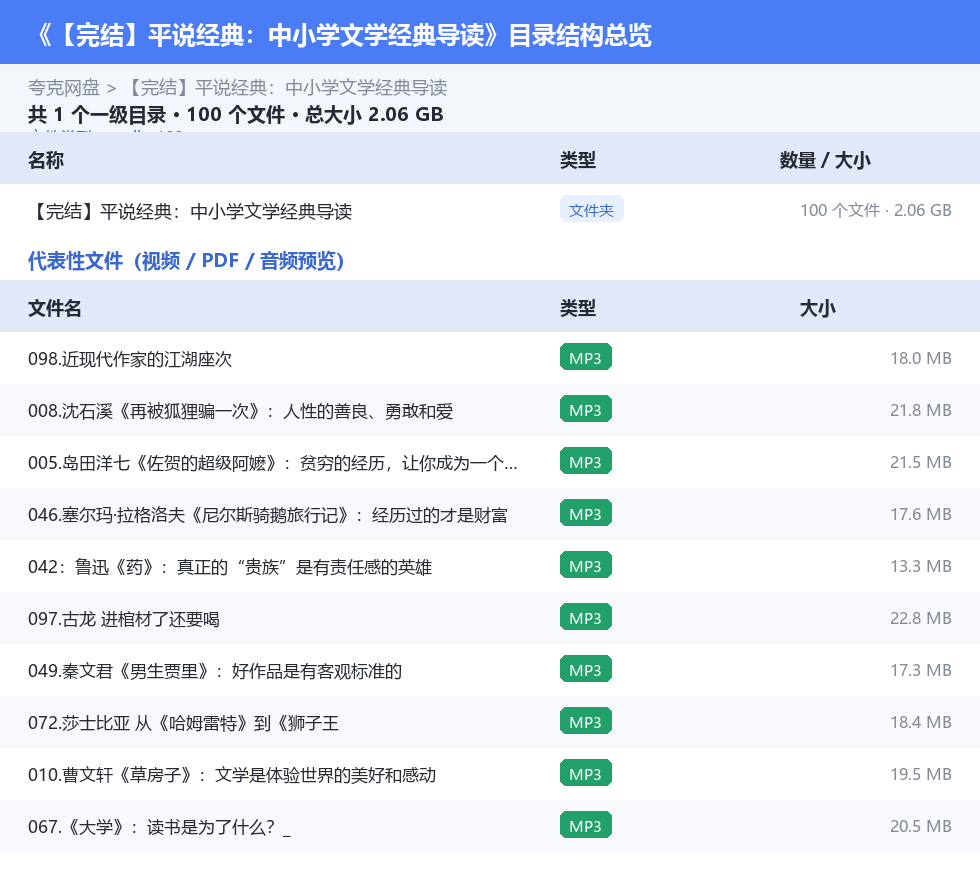Click the 名称 column header
Image resolution: width=980 pixels, height=884 pixels.
(46, 161)
